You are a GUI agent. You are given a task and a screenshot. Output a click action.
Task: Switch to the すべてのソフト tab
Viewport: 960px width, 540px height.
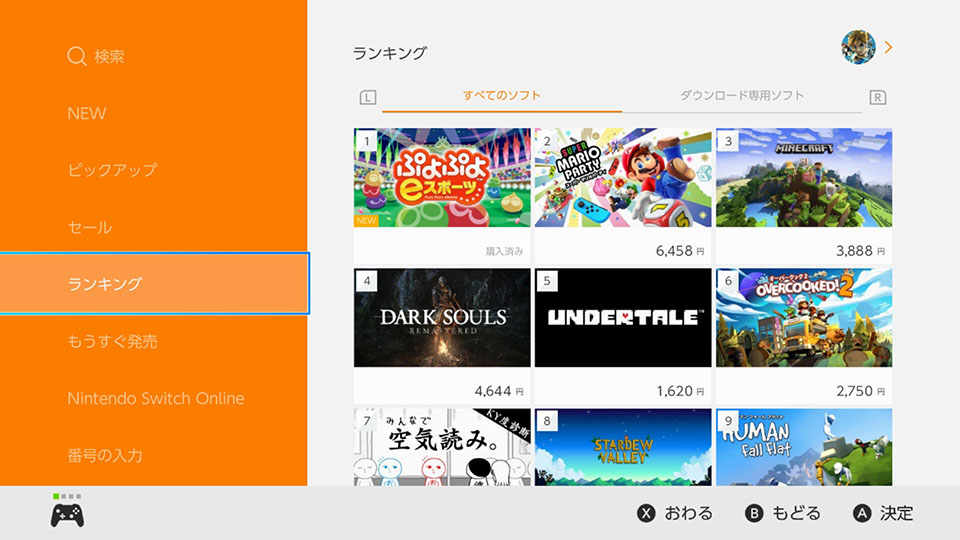[x=501, y=96]
